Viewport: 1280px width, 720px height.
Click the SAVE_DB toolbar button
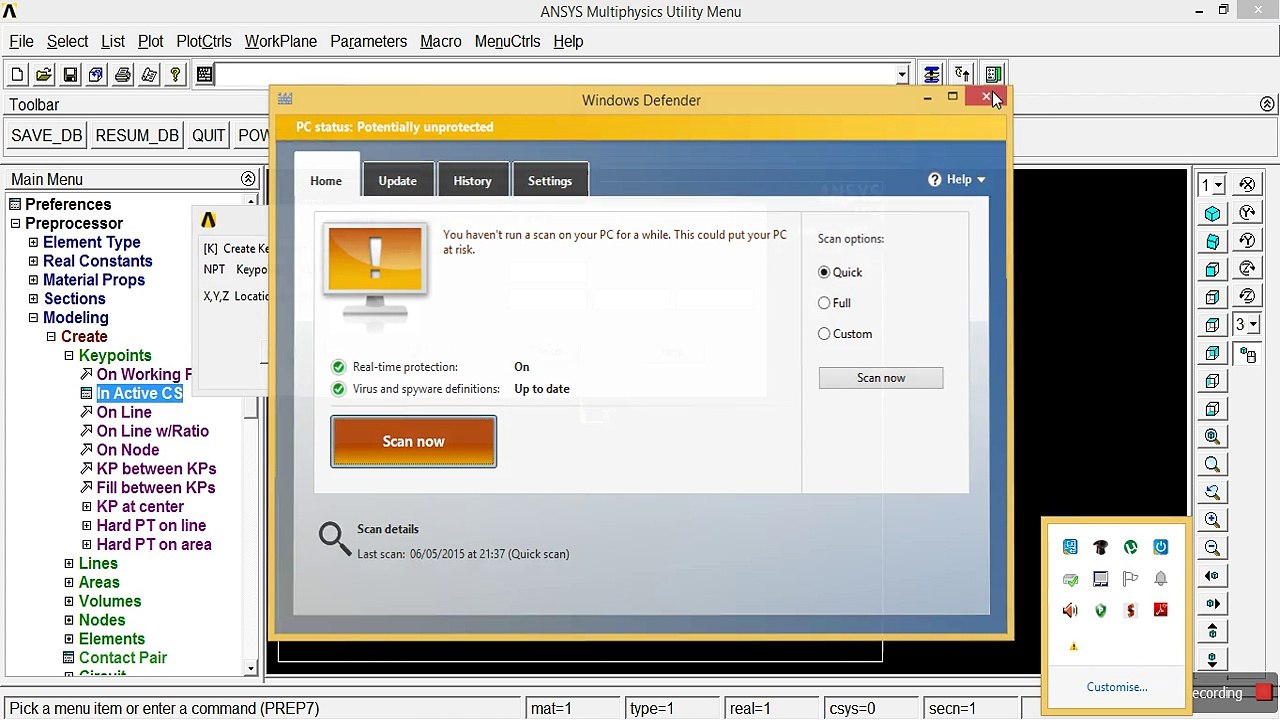47,136
